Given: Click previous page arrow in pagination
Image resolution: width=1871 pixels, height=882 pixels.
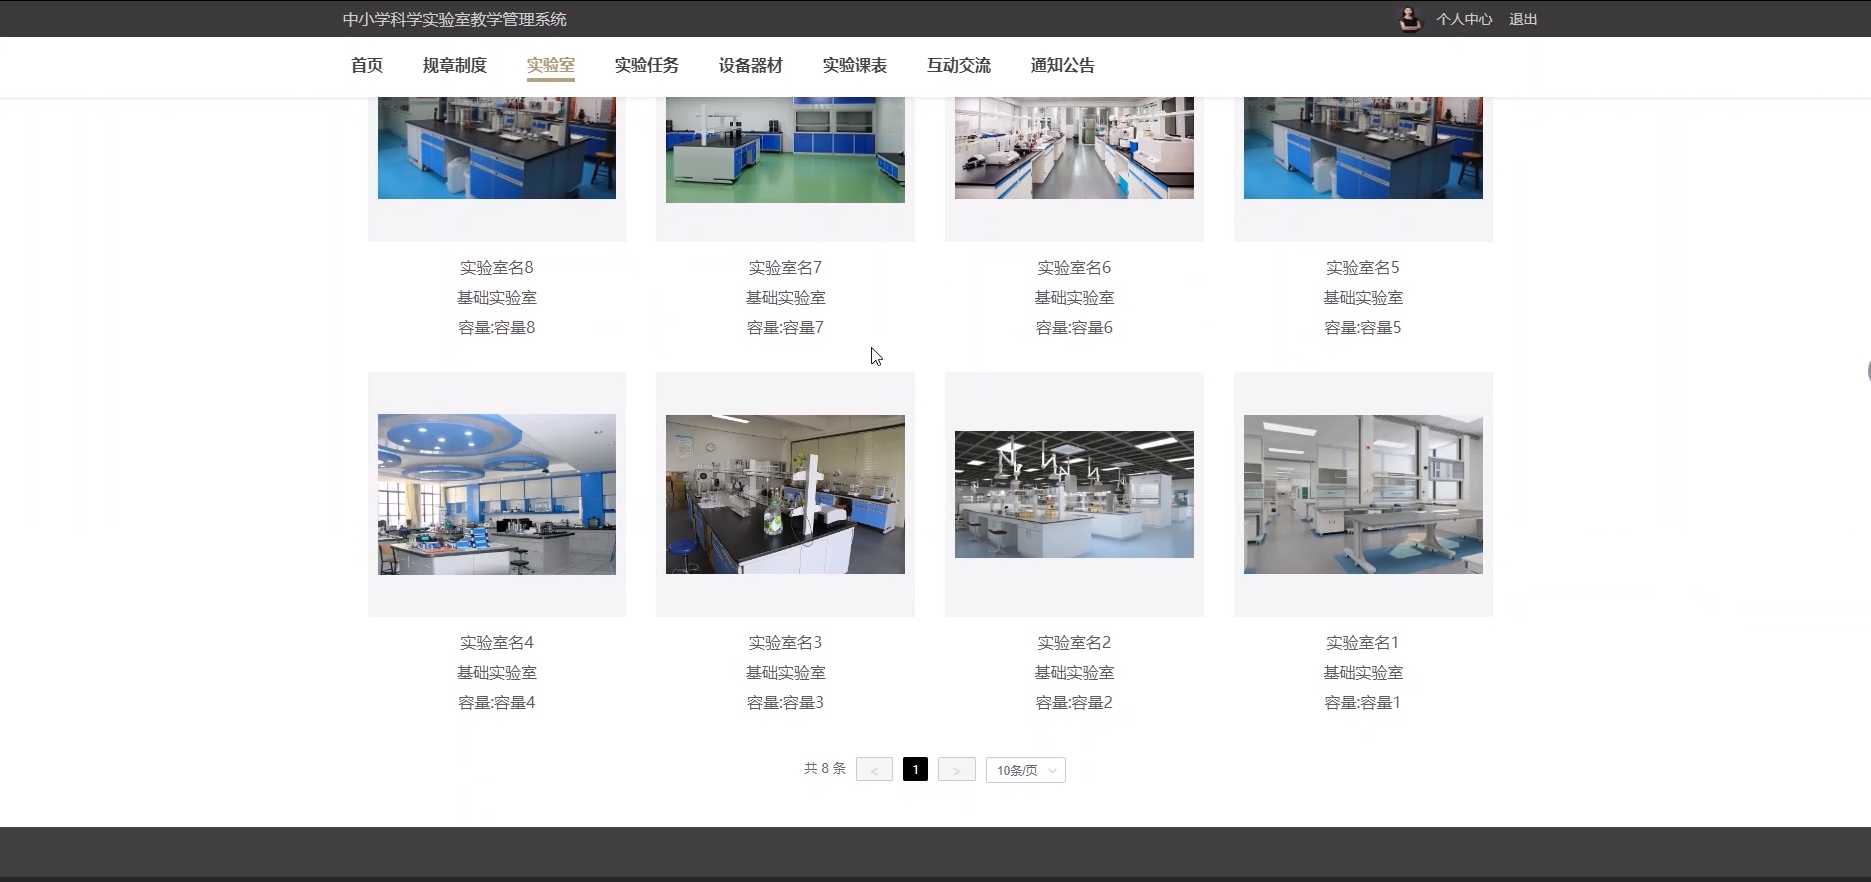Looking at the screenshot, I should 874,770.
